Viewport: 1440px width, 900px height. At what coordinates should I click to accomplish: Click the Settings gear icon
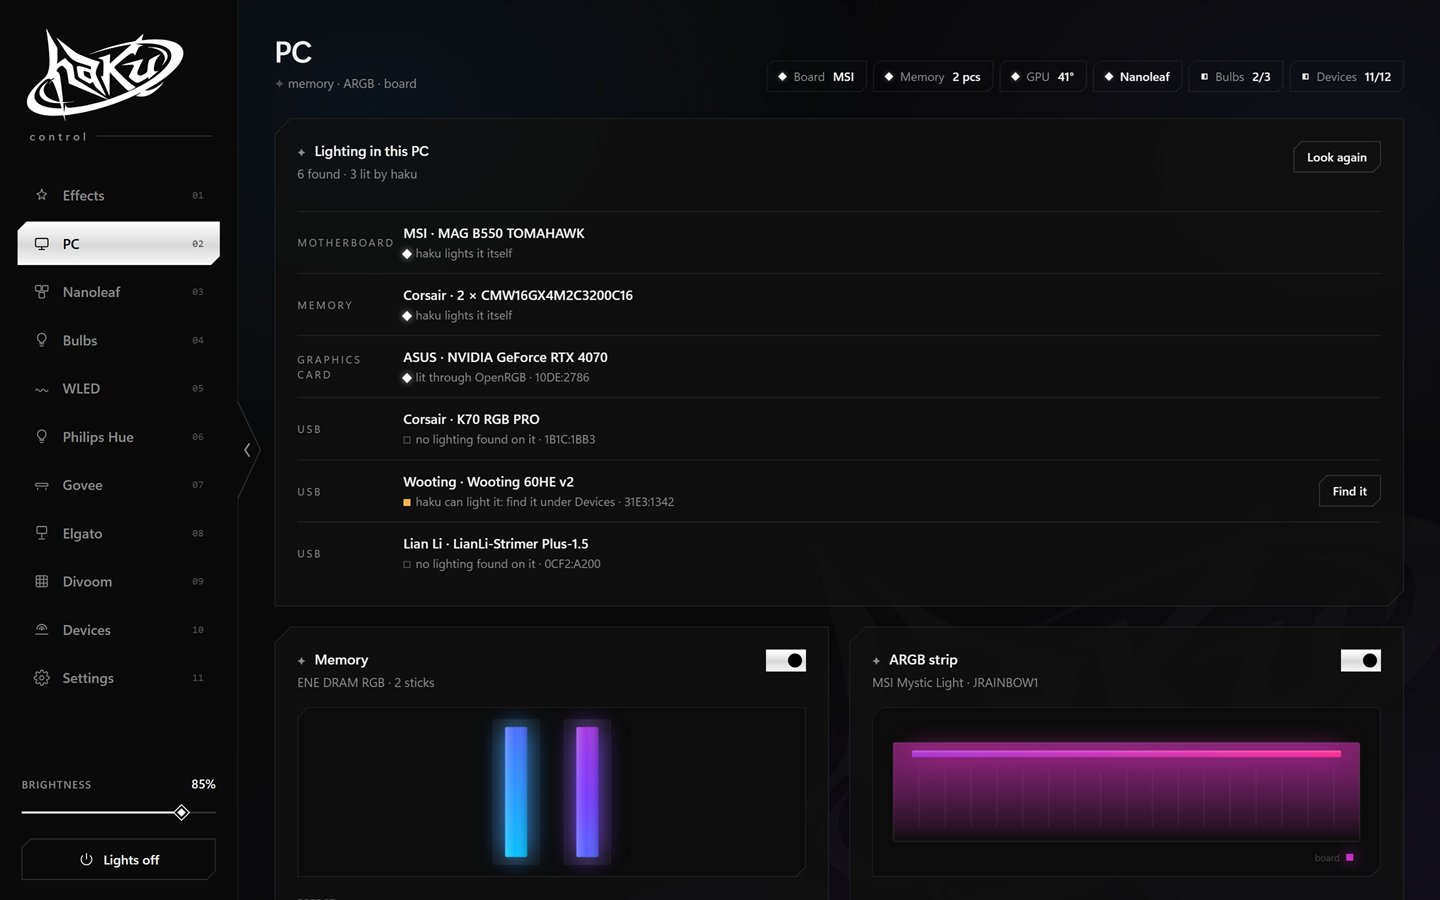tap(41, 678)
